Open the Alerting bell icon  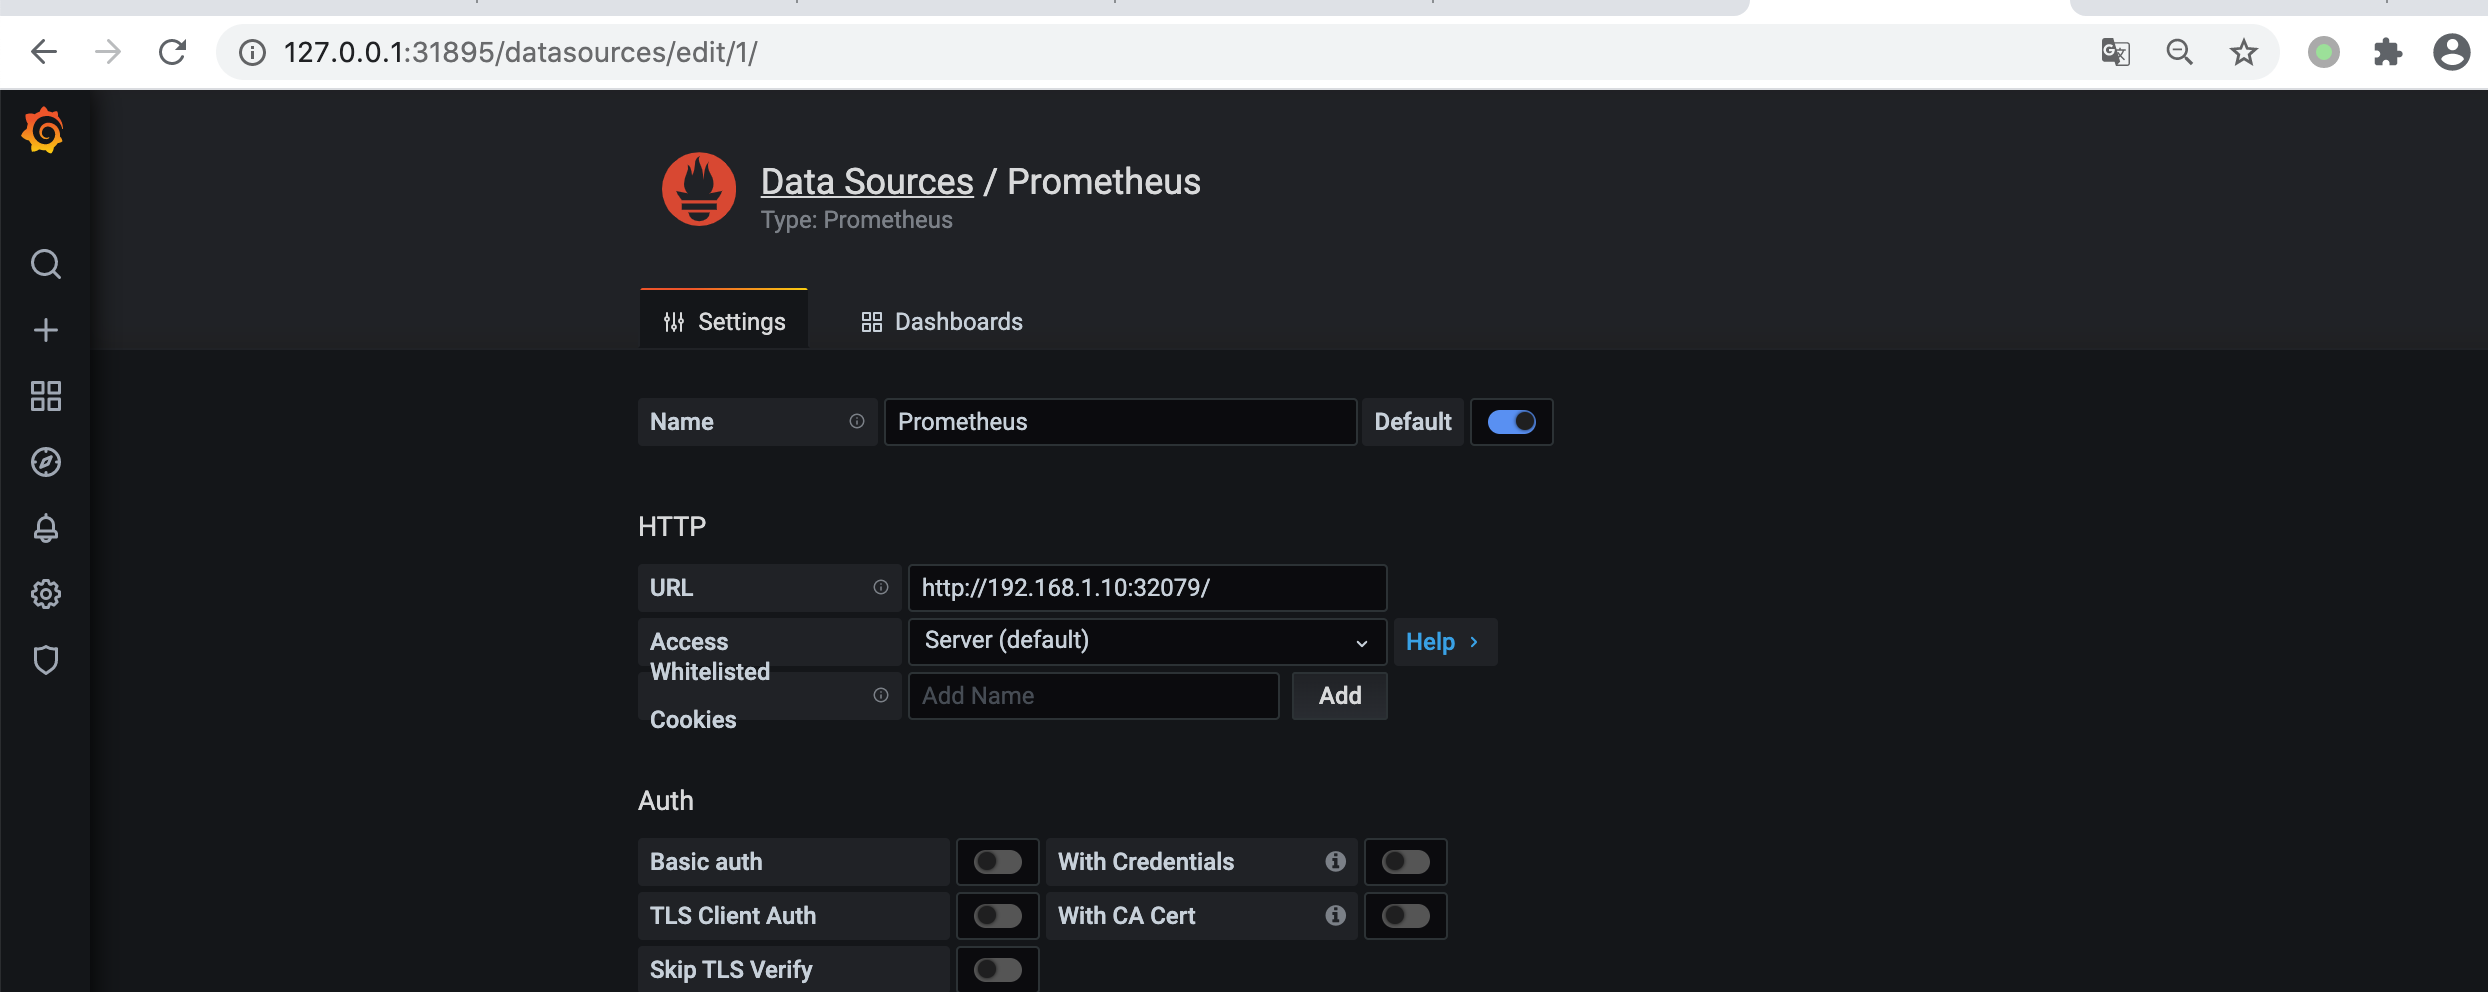tap(46, 528)
